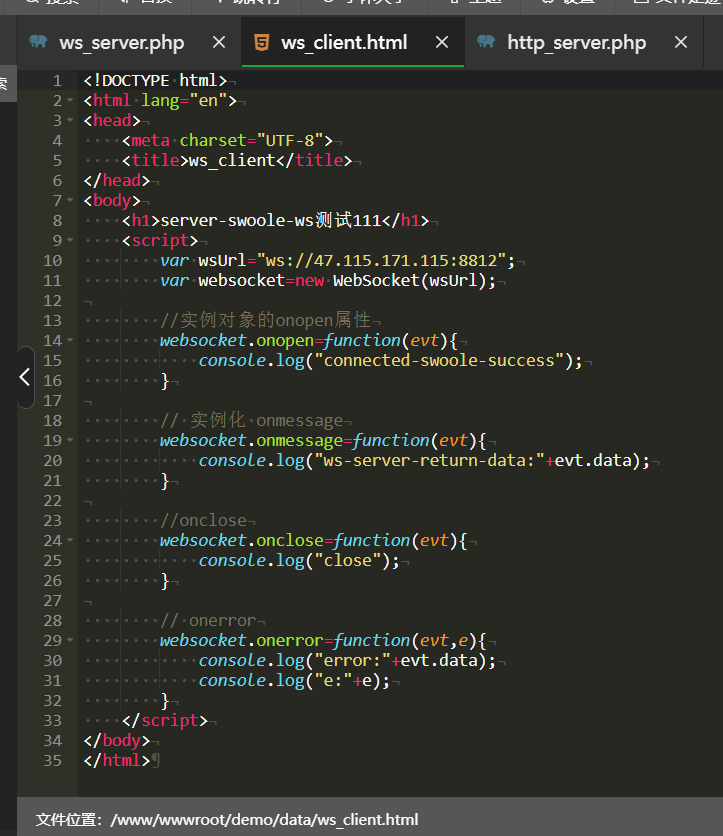This screenshot has height=836, width=723.
Task: Click the closing </script> tag
Action: pos(165,720)
